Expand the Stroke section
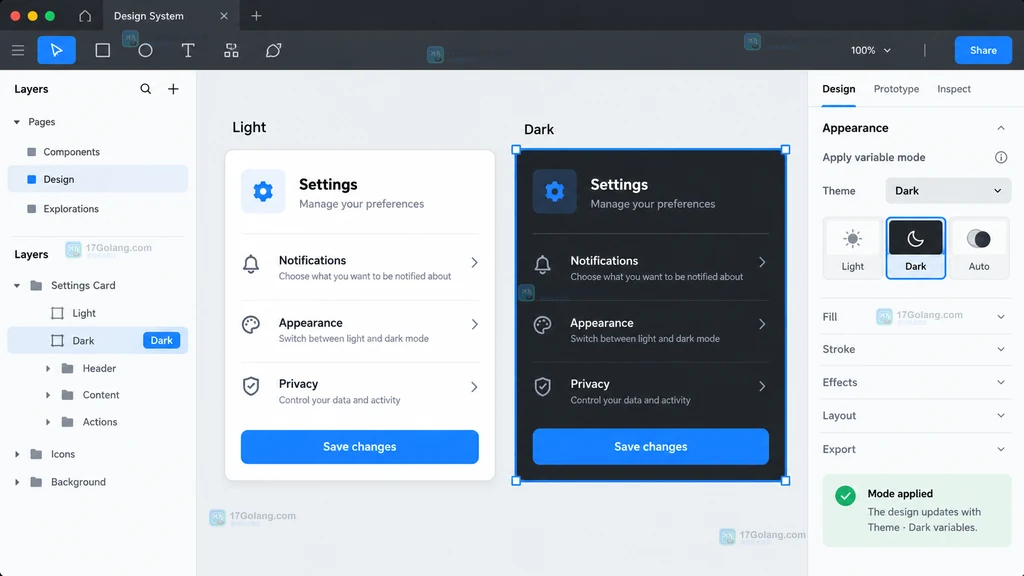 click(x=1000, y=349)
